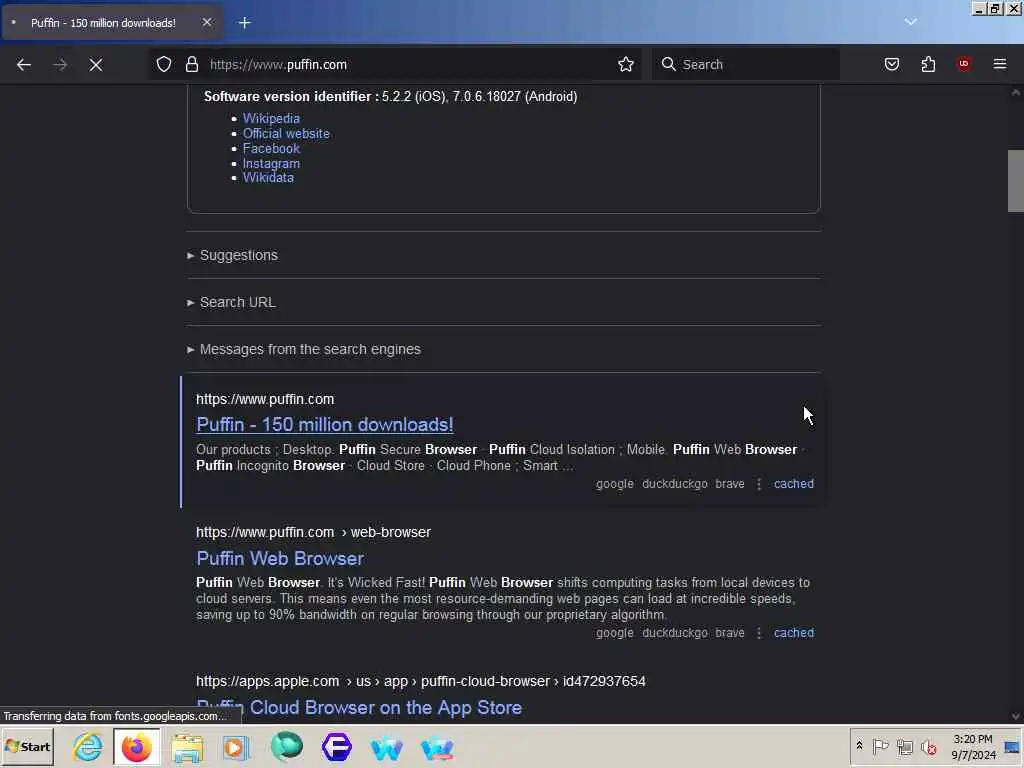This screenshot has width=1024, height=768.
Task: Launch Internet Explorer from taskbar
Action: point(88,747)
